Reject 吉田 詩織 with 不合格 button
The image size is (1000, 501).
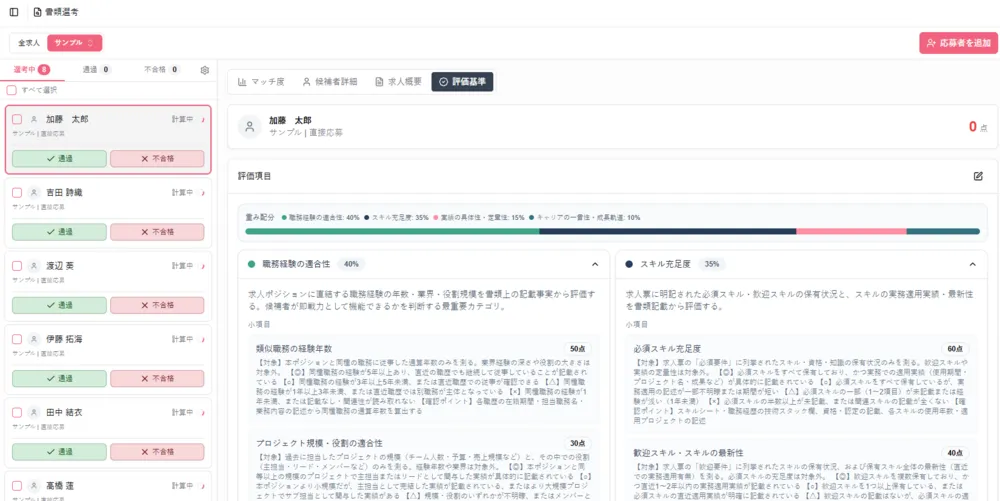(x=158, y=232)
